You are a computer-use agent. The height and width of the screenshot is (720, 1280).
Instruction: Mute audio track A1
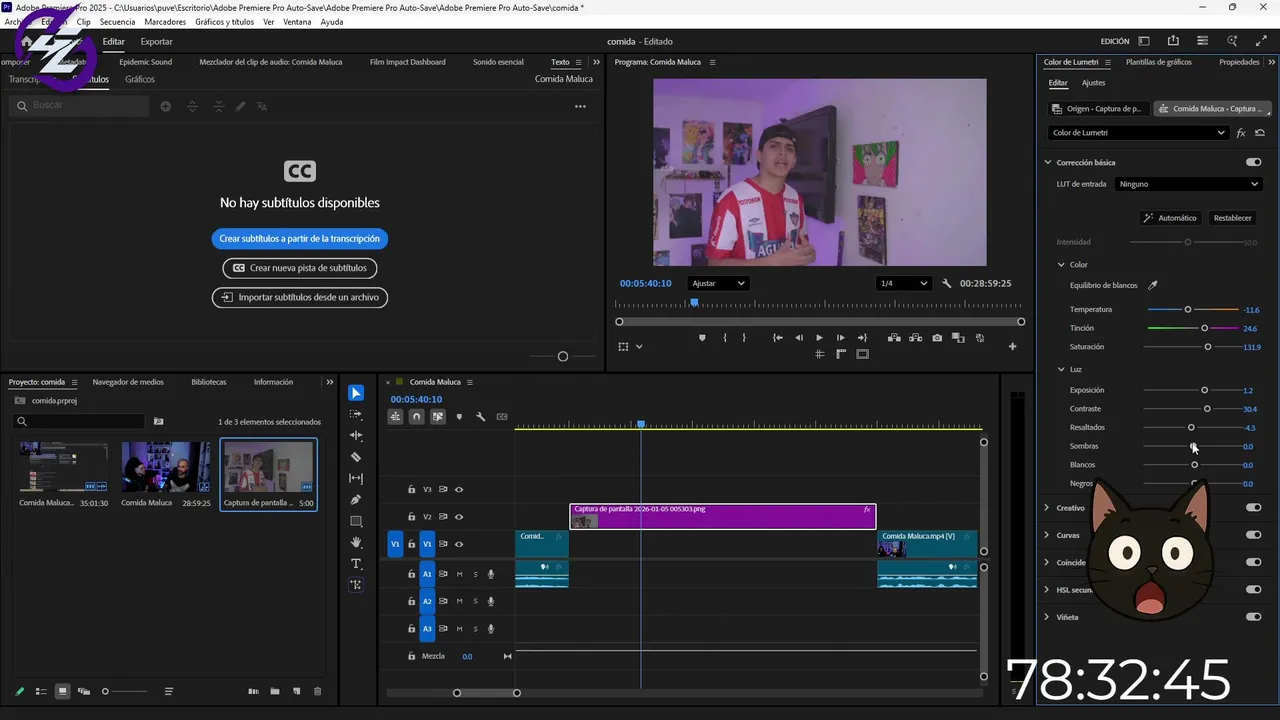click(x=459, y=574)
